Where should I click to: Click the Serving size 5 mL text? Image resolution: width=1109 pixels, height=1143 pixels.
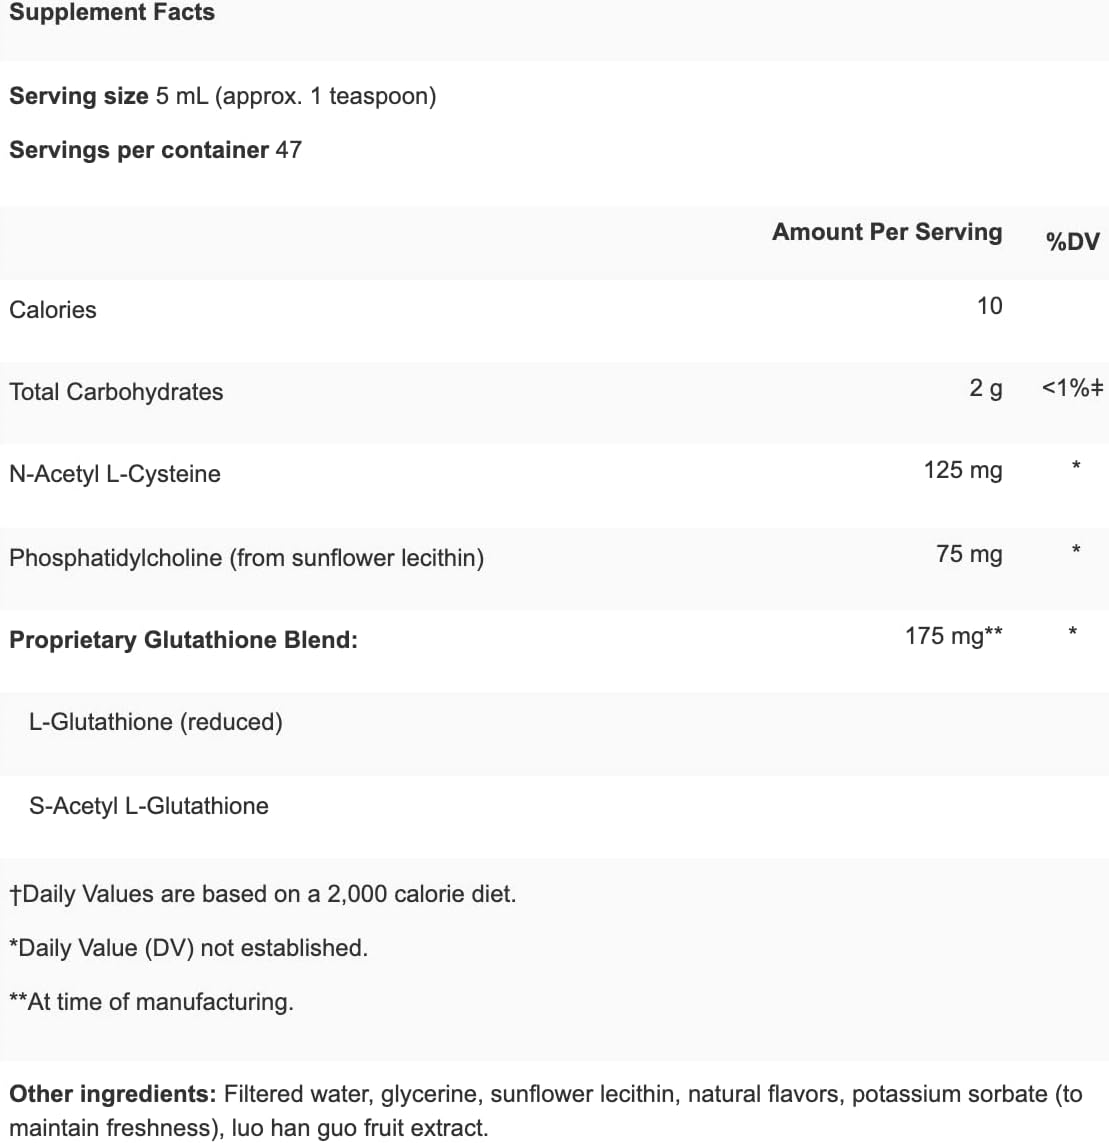click(222, 96)
